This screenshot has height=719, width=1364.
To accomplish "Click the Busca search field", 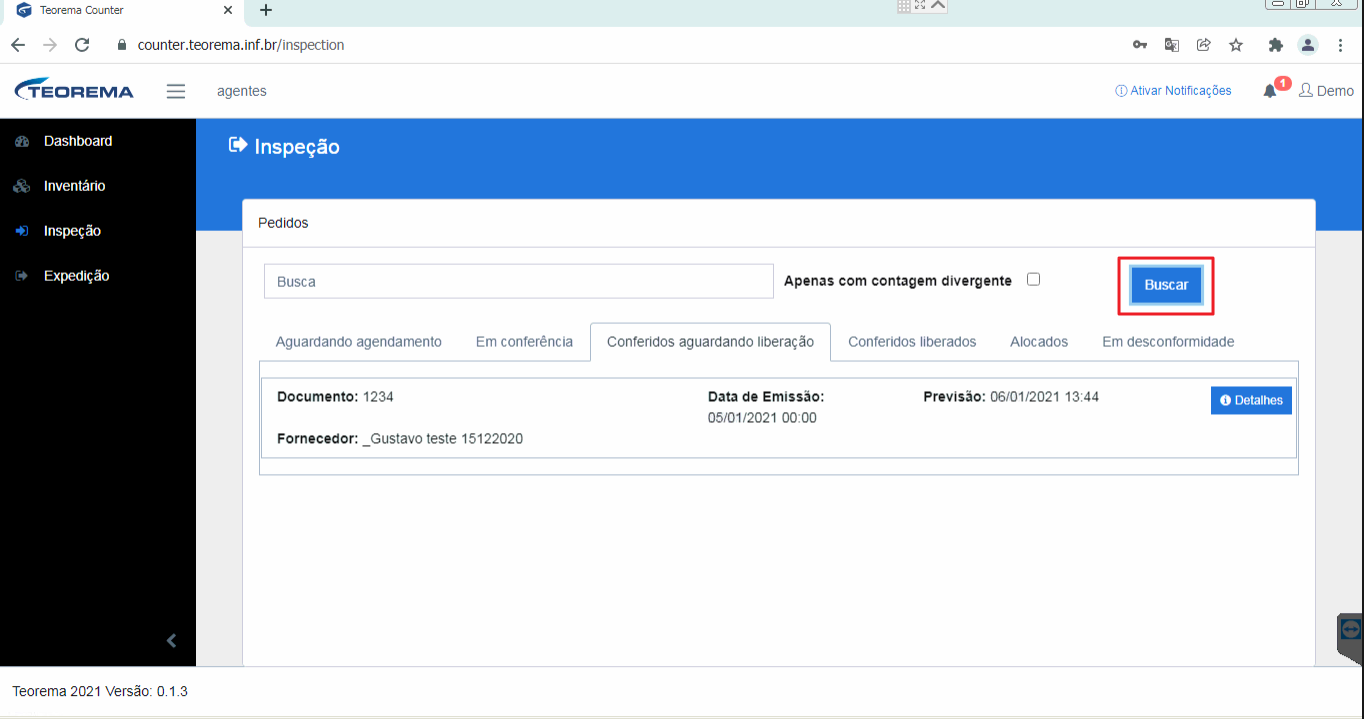I will pyautogui.click(x=519, y=281).
